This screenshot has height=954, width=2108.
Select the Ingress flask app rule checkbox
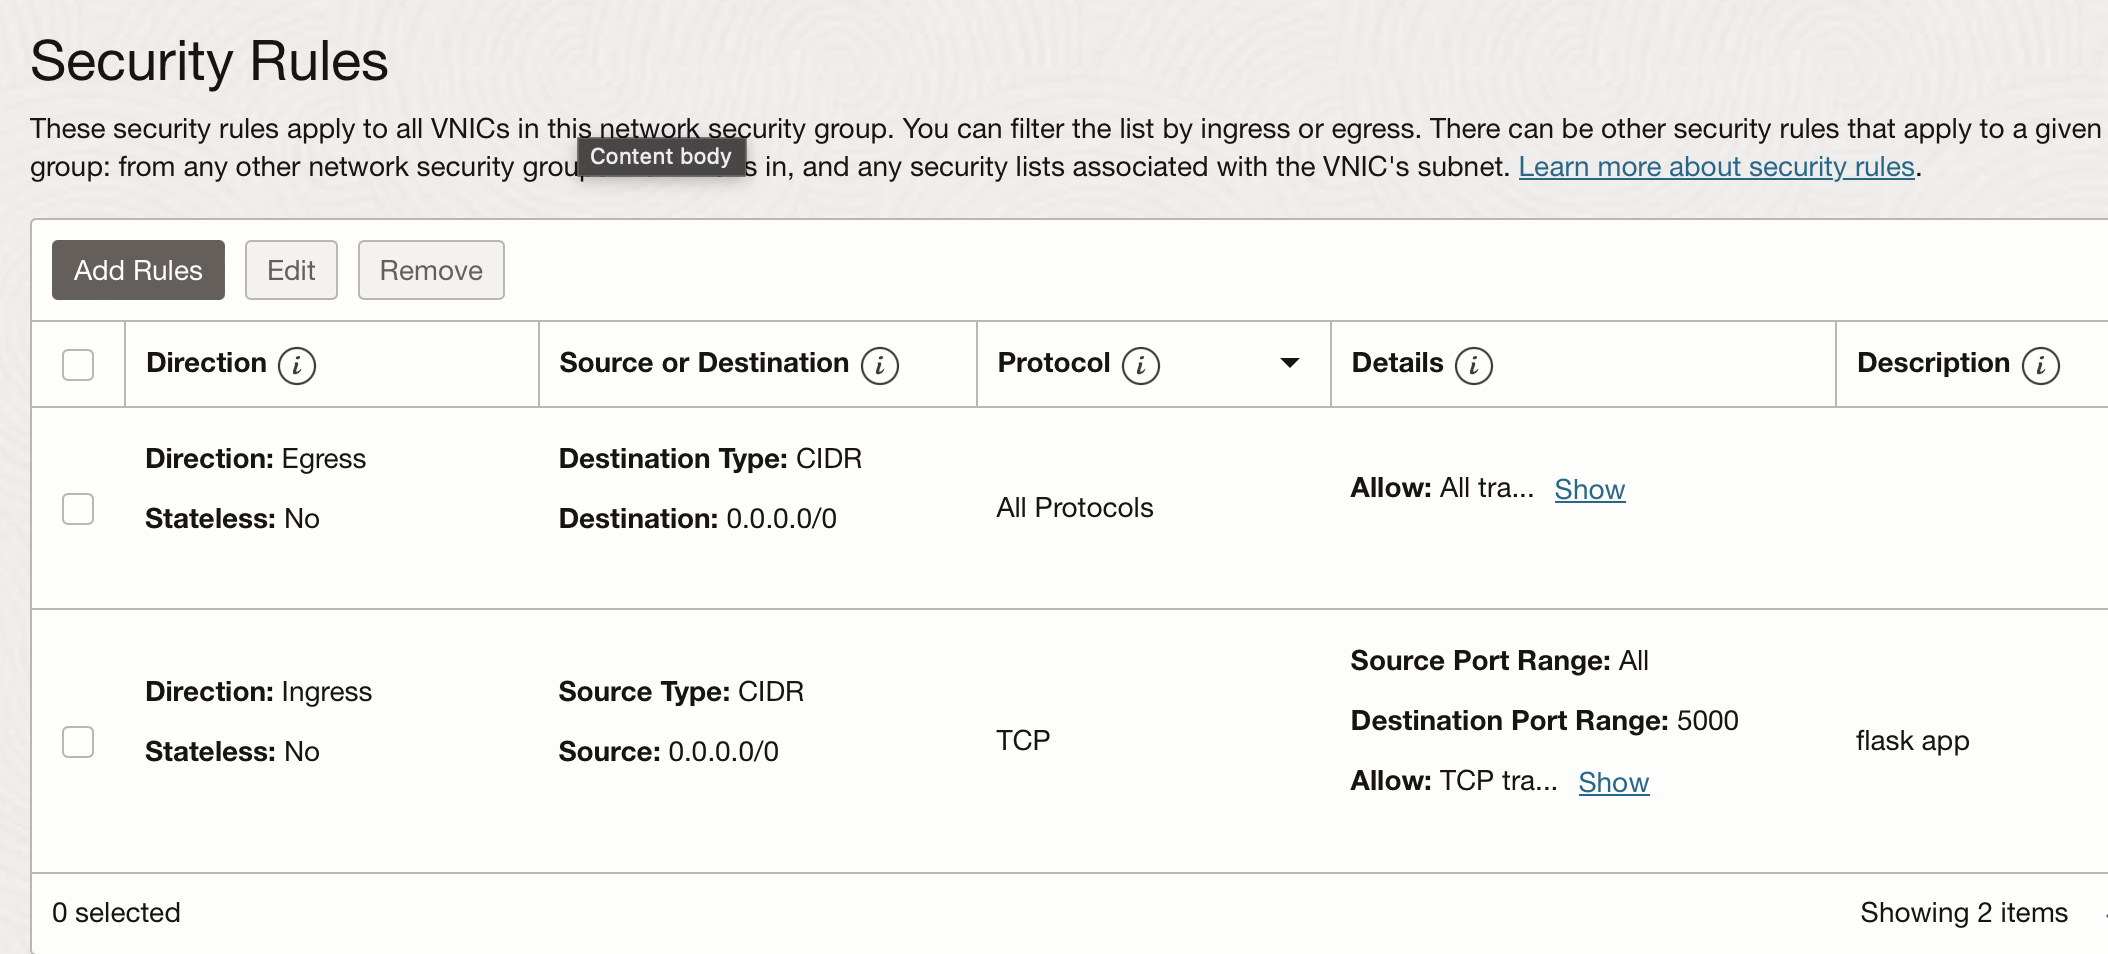78,742
